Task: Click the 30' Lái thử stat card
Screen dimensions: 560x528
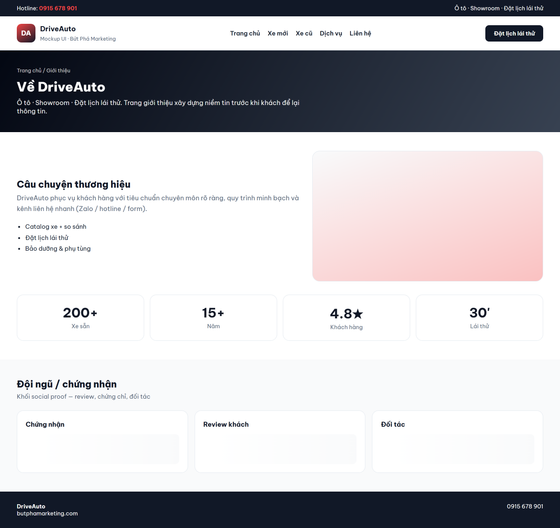Action: pyautogui.click(x=479, y=318)
